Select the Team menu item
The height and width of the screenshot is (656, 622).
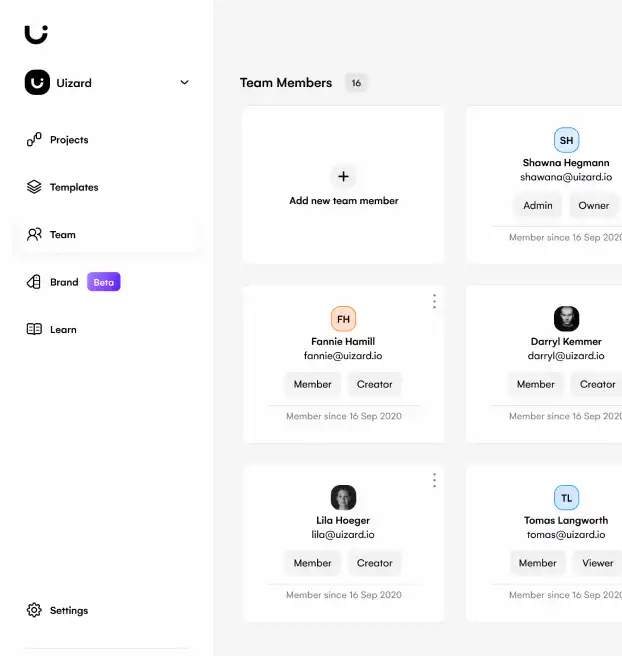(x=63, y=235)
